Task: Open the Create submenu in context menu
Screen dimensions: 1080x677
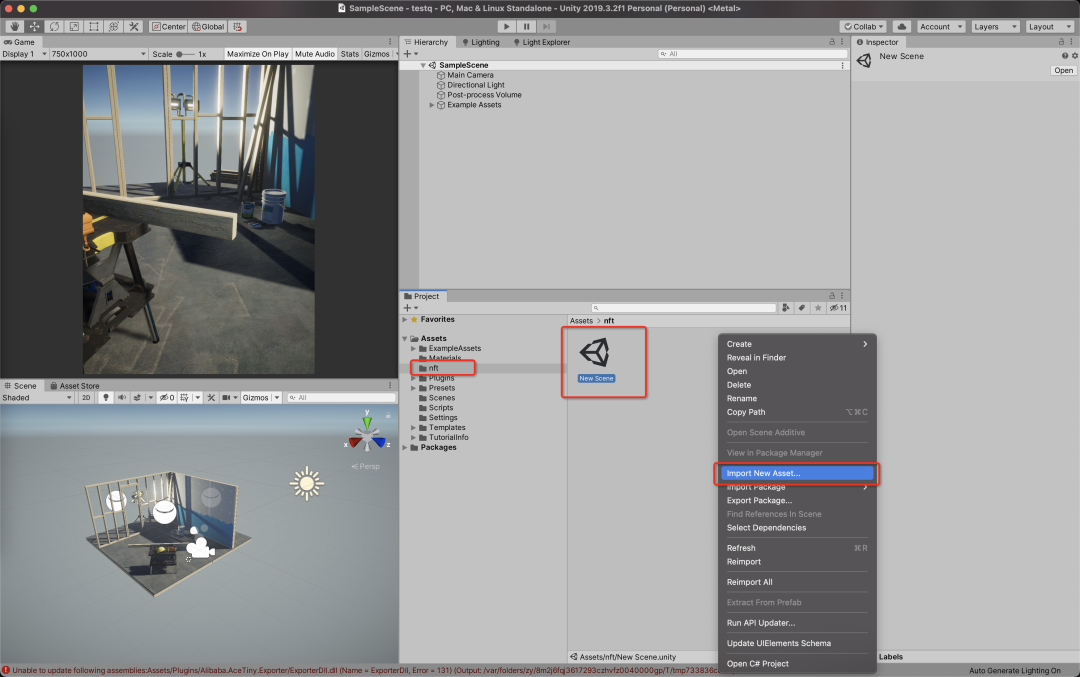Action: point(797,344)
